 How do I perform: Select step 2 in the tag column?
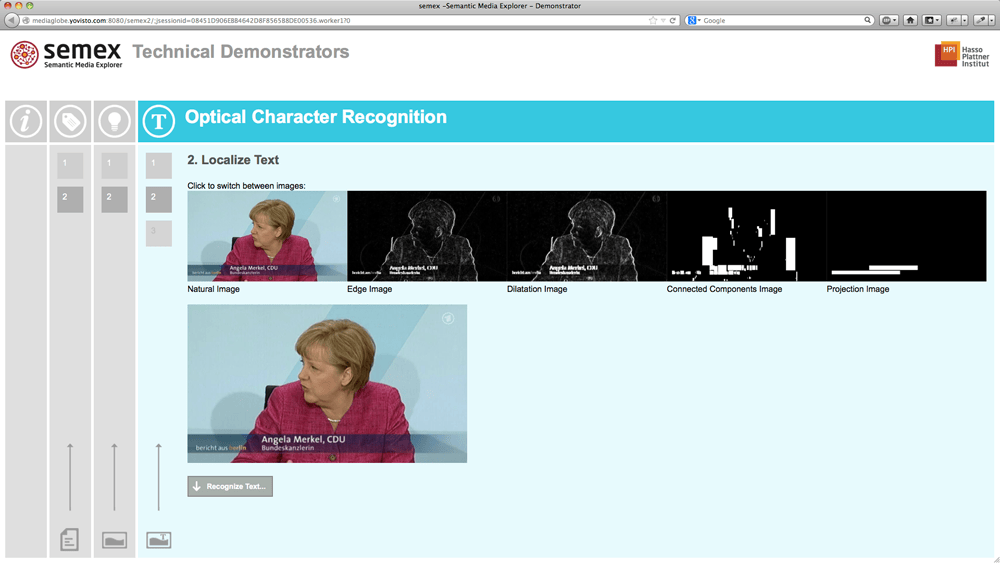coord(70,198)
